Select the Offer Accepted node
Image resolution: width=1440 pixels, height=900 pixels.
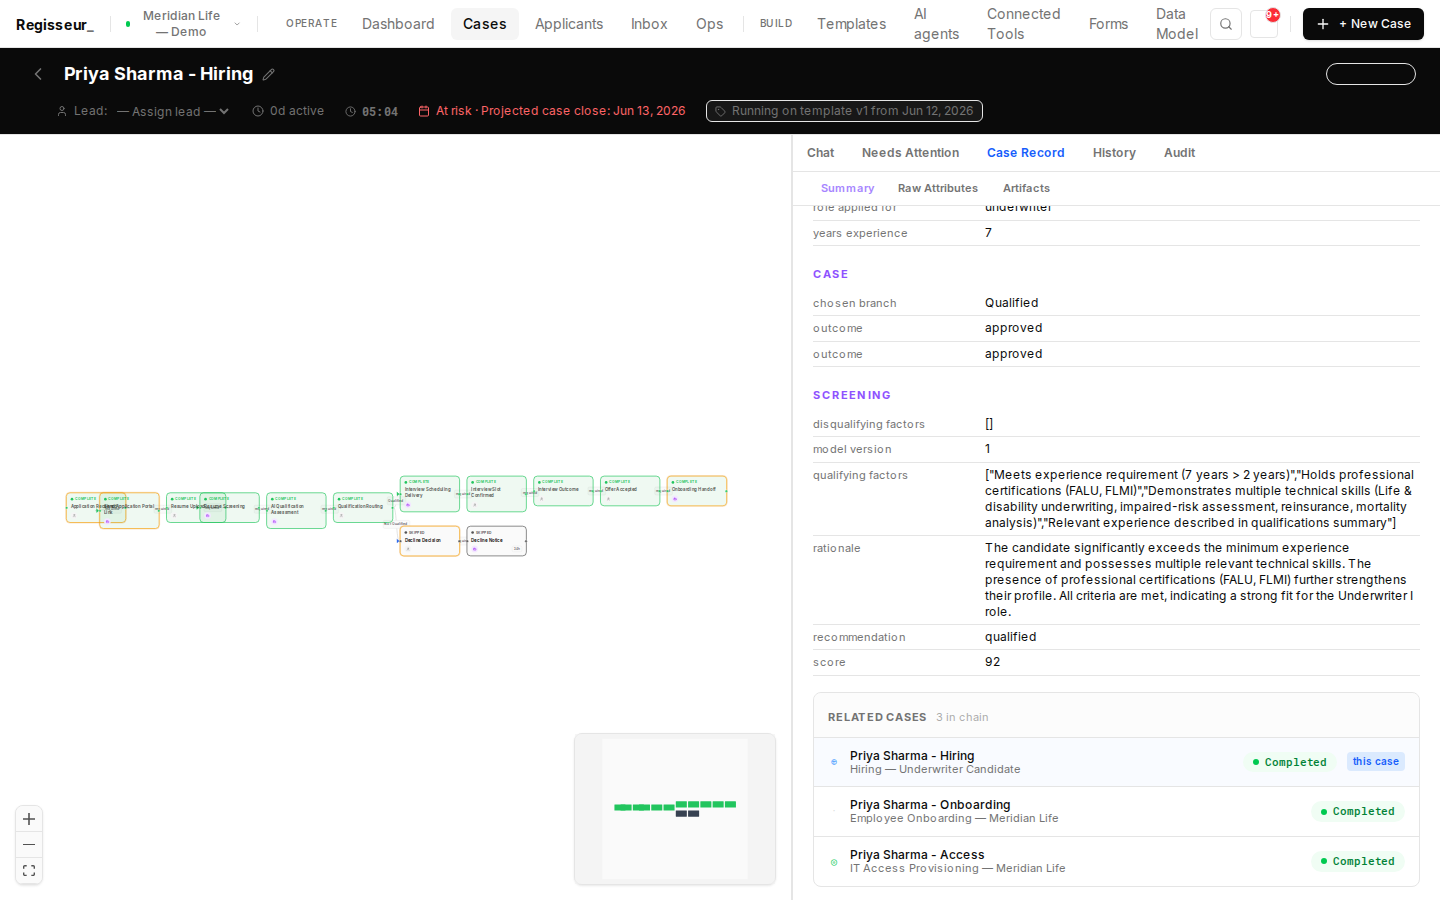tap(630, 491)
